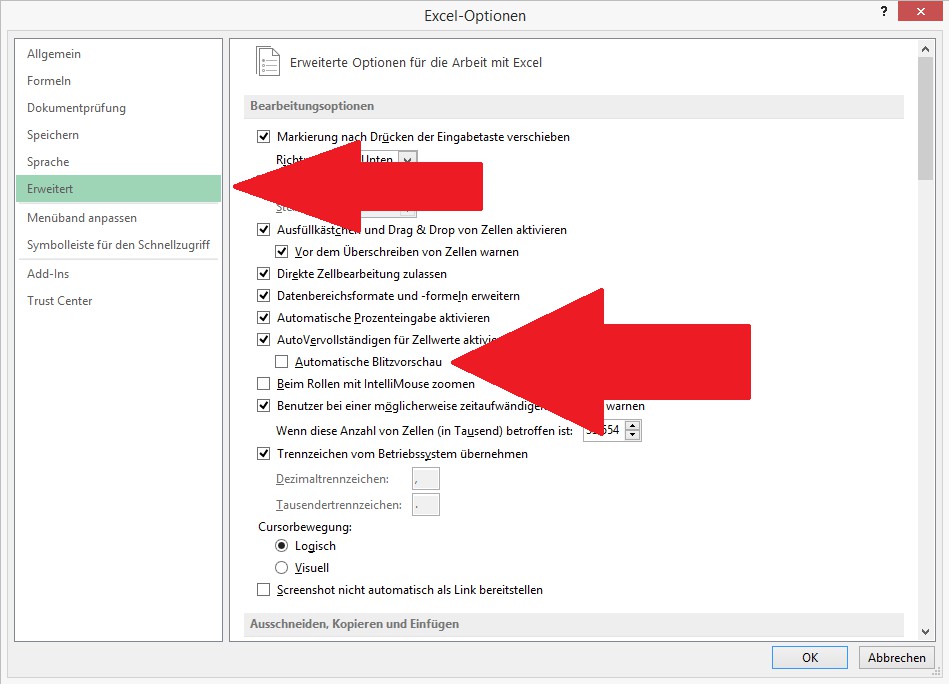Toggle Beim Rollen mit IntelliMouse zoomen

[x=264, y=384]
